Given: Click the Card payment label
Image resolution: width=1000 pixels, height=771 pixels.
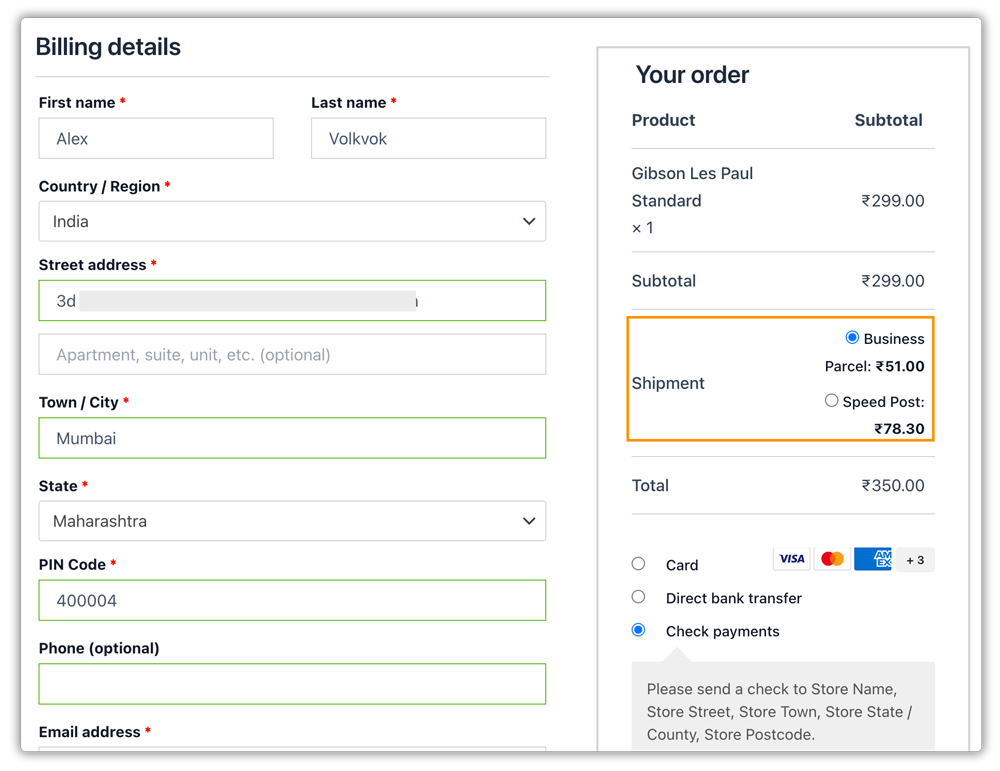Looking at the screenshot, I should pos(682,565).
